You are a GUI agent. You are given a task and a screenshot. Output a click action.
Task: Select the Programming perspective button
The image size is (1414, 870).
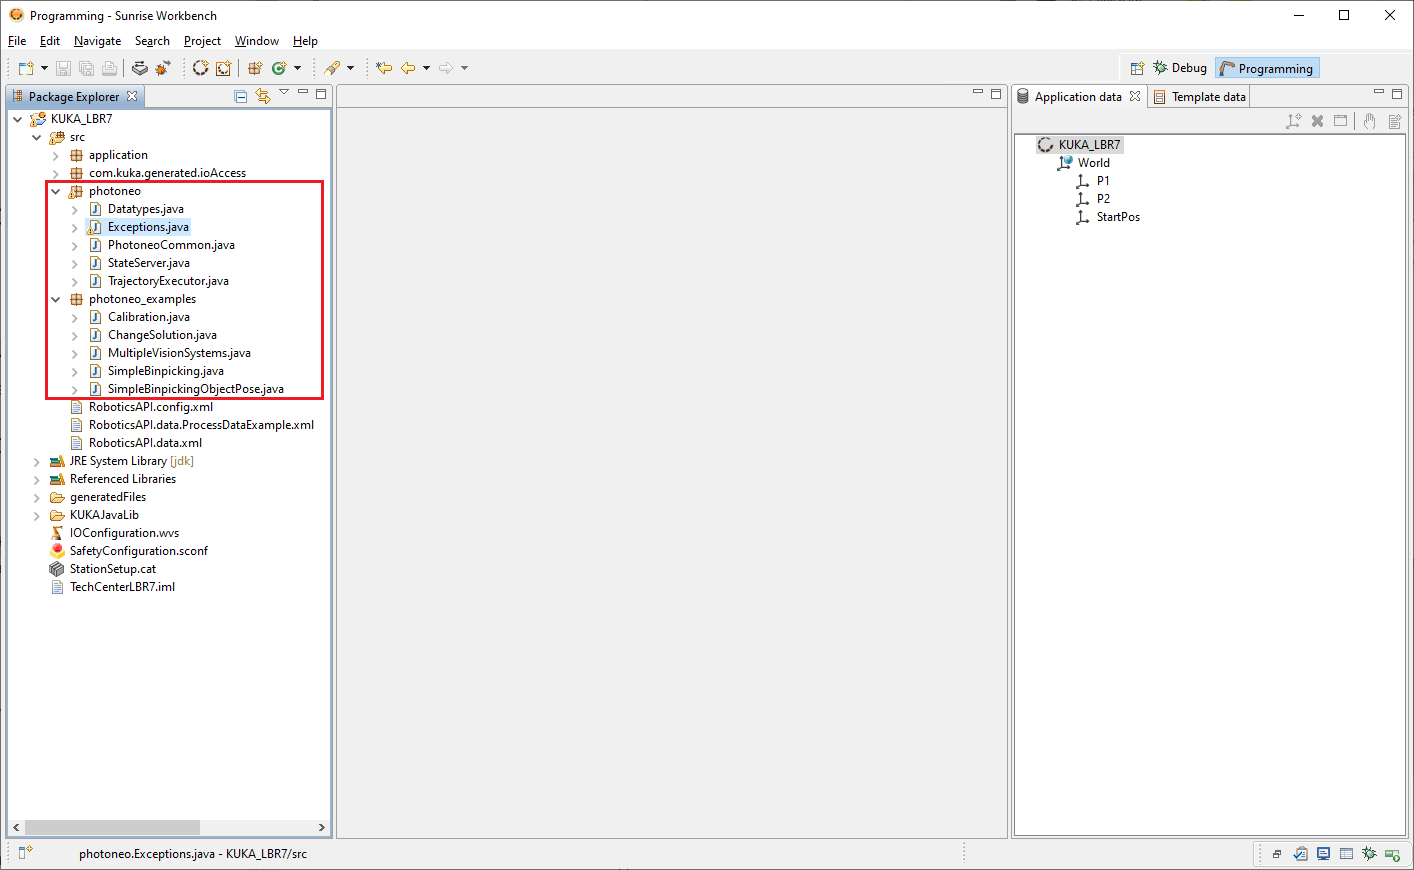point(1267,68)
